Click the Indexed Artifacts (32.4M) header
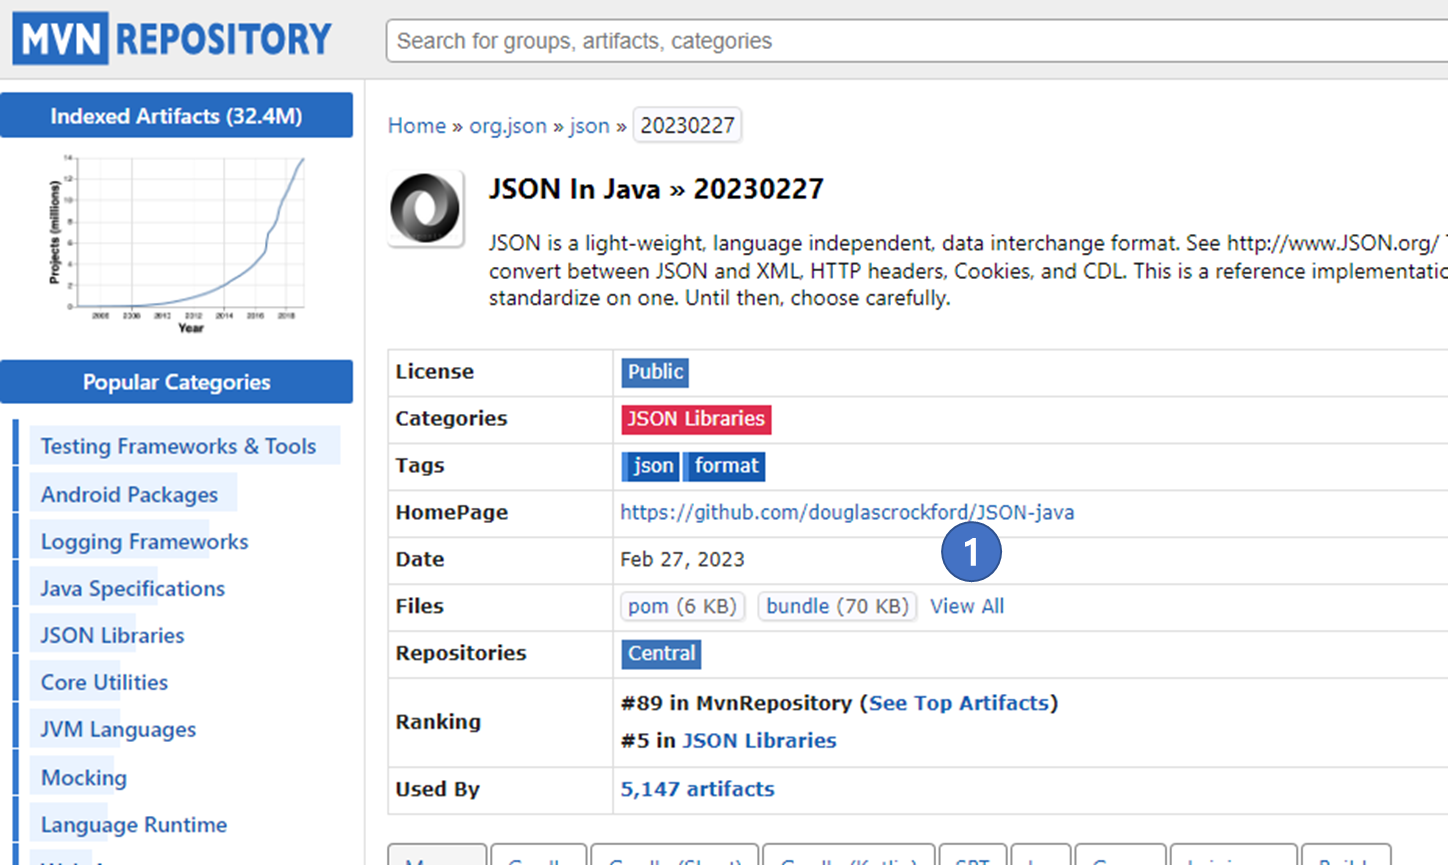 click(x=176, y=116)
